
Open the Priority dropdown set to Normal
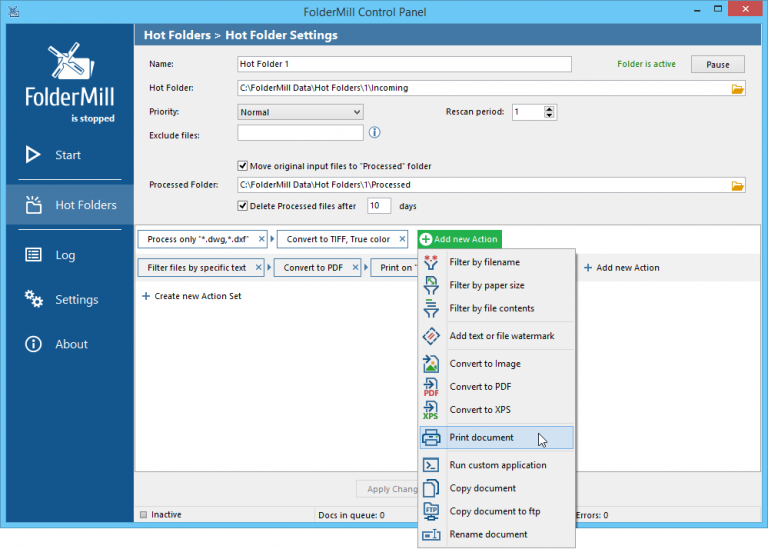(300, 112)
